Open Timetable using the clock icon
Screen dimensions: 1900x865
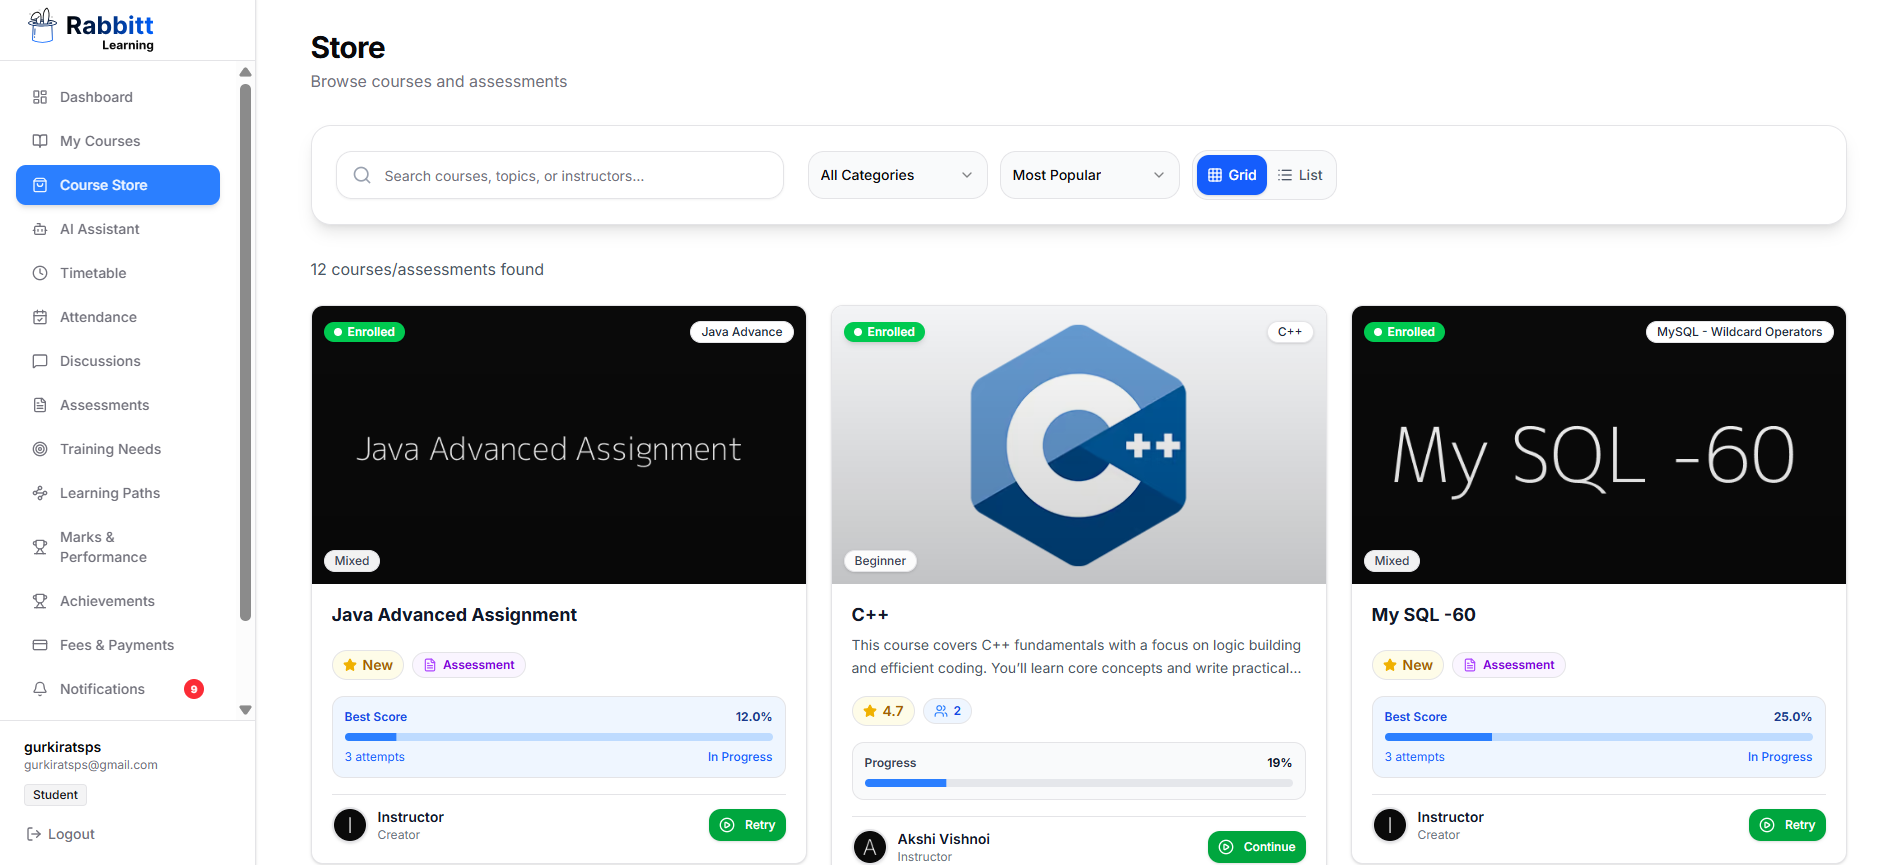tap(40, 273)
